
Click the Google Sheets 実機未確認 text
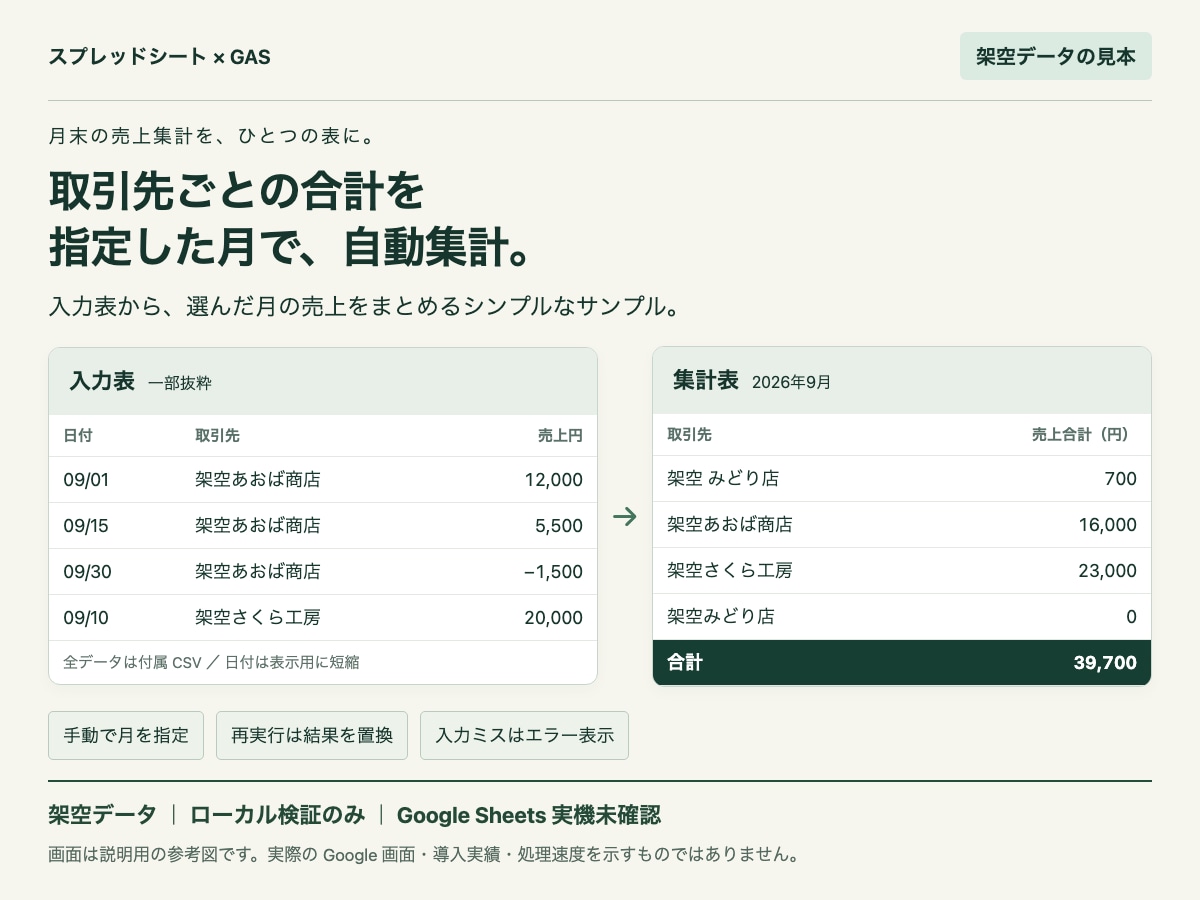[x=529, y=815]
